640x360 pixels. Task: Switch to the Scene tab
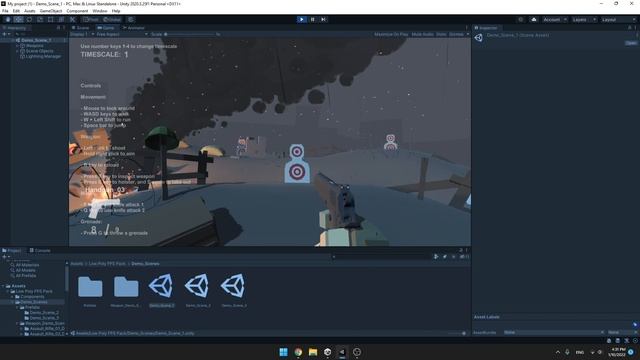[x=80, y=28]
